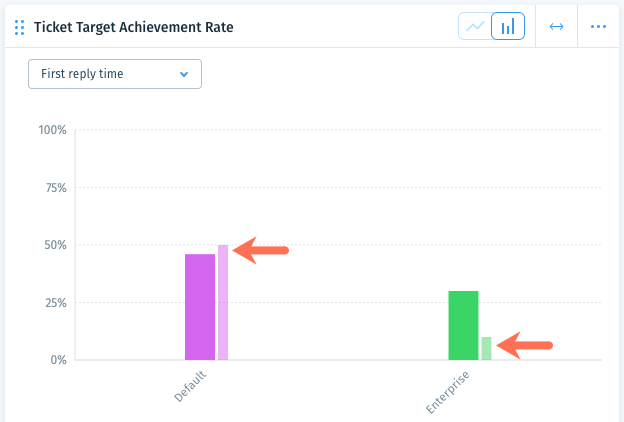Viewport: 624px width, 422px height.
Task: Click the dark green Enterprise bar
Action: [463, 325]
